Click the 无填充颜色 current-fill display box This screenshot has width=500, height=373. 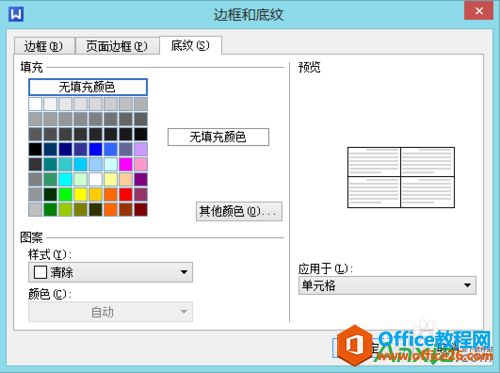pos(218,137)
